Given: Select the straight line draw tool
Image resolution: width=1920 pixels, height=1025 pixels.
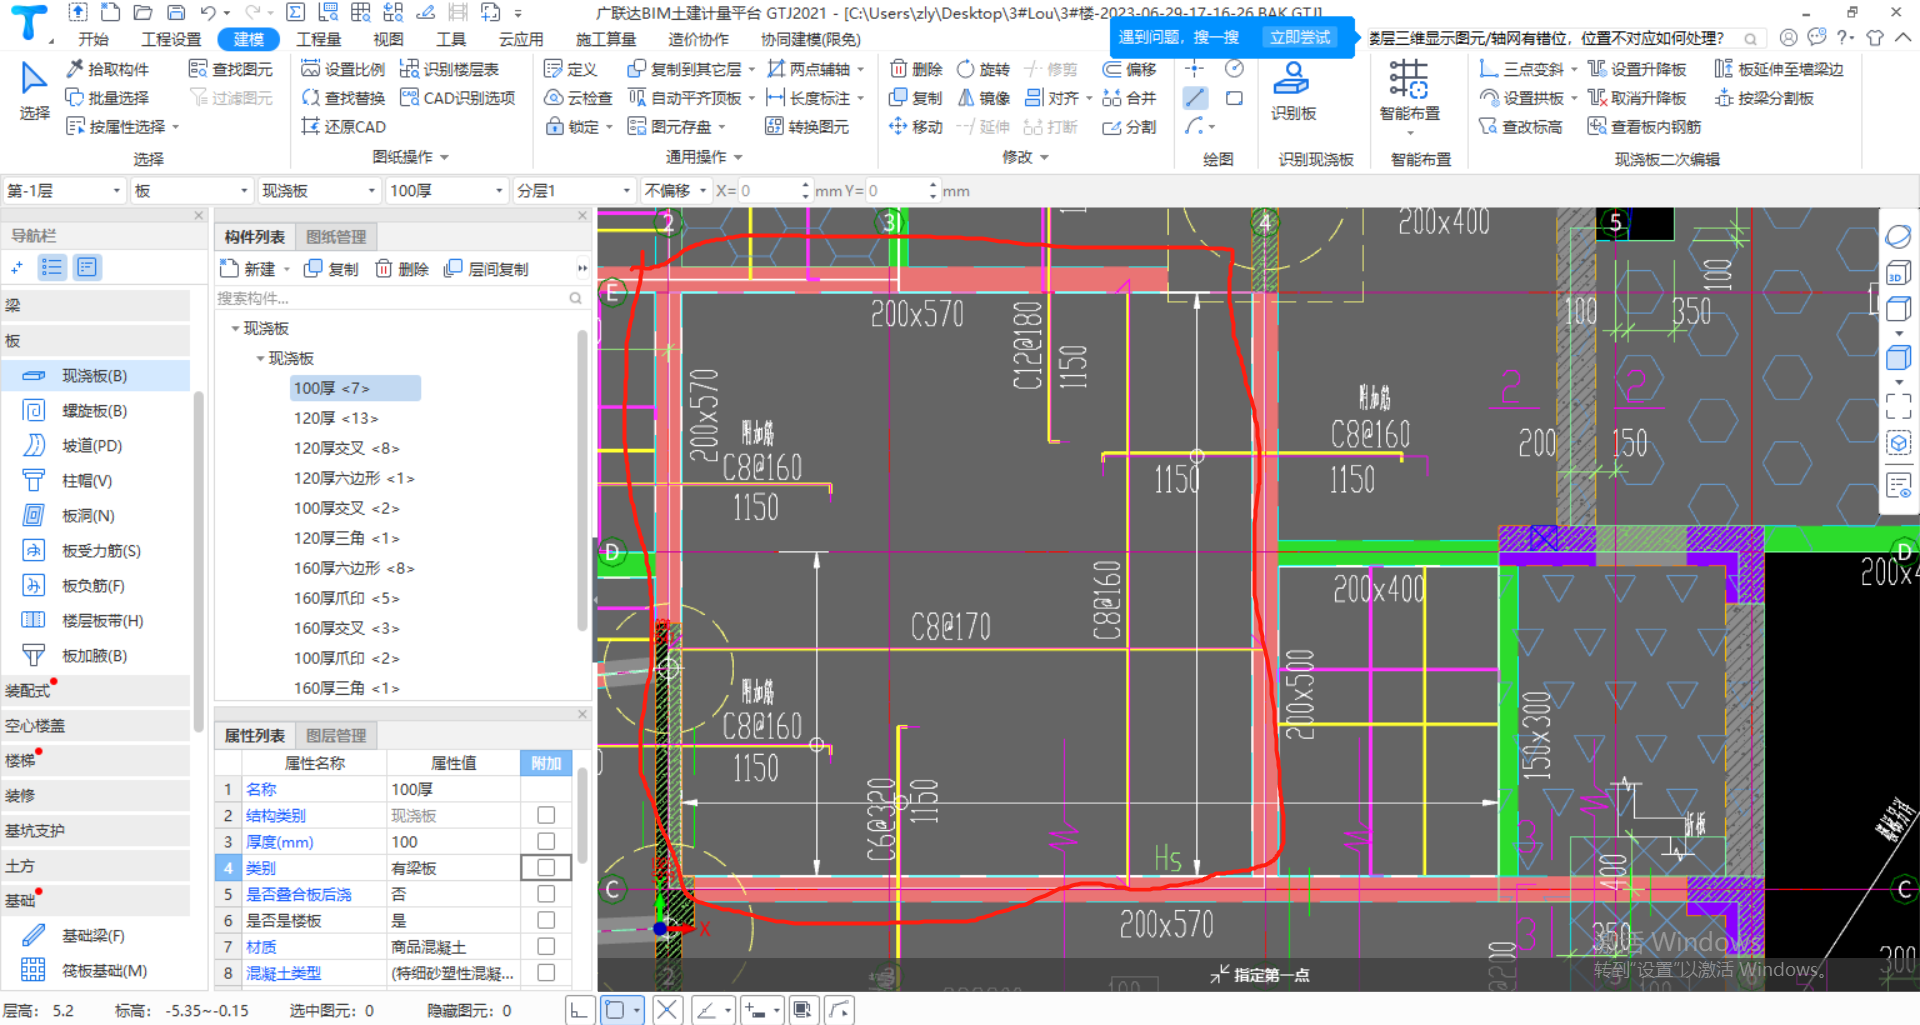Looking at the screenshot, I should coord(1195,98).
